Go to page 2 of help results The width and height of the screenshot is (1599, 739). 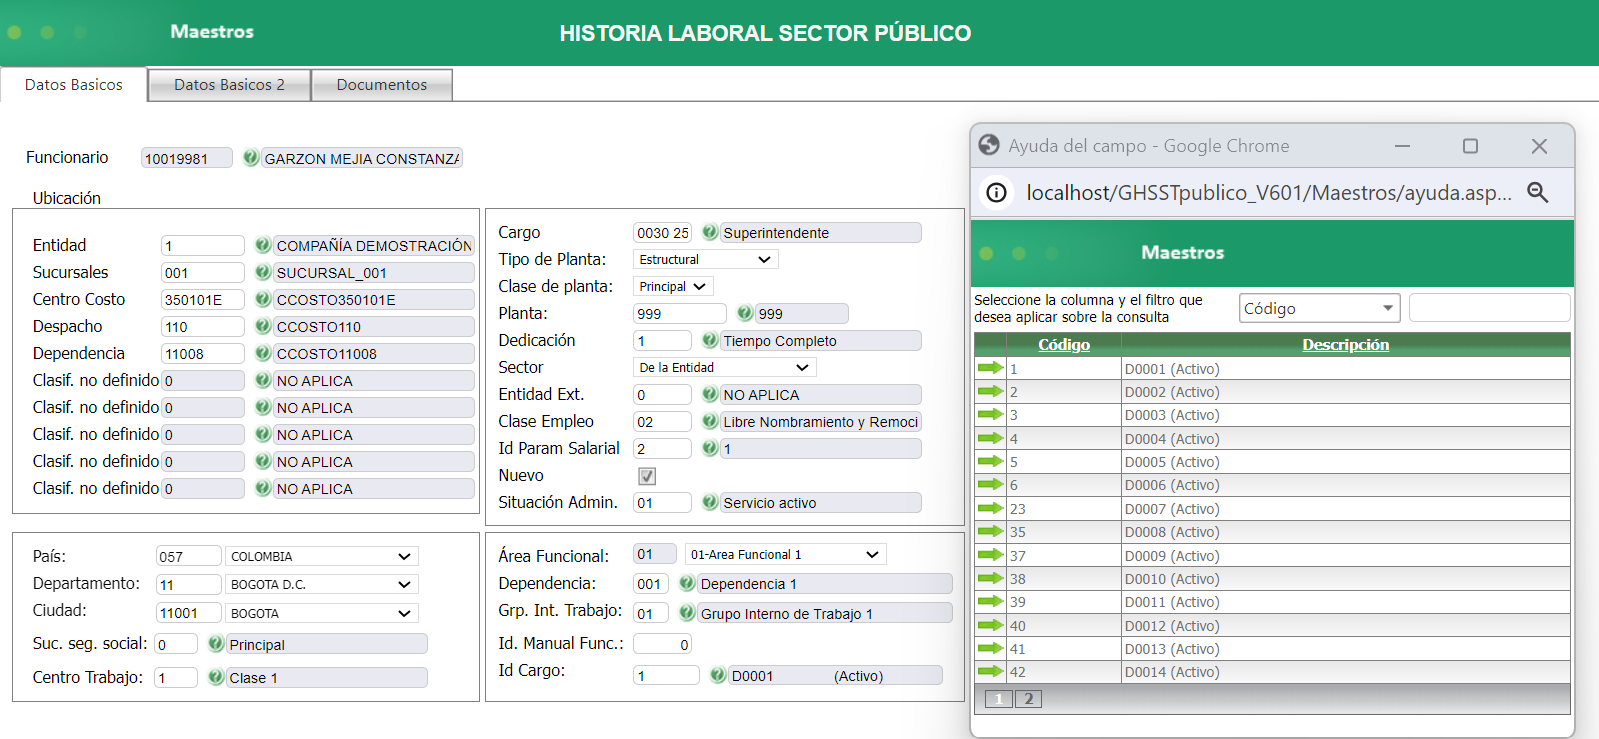tap(1028, 699)
